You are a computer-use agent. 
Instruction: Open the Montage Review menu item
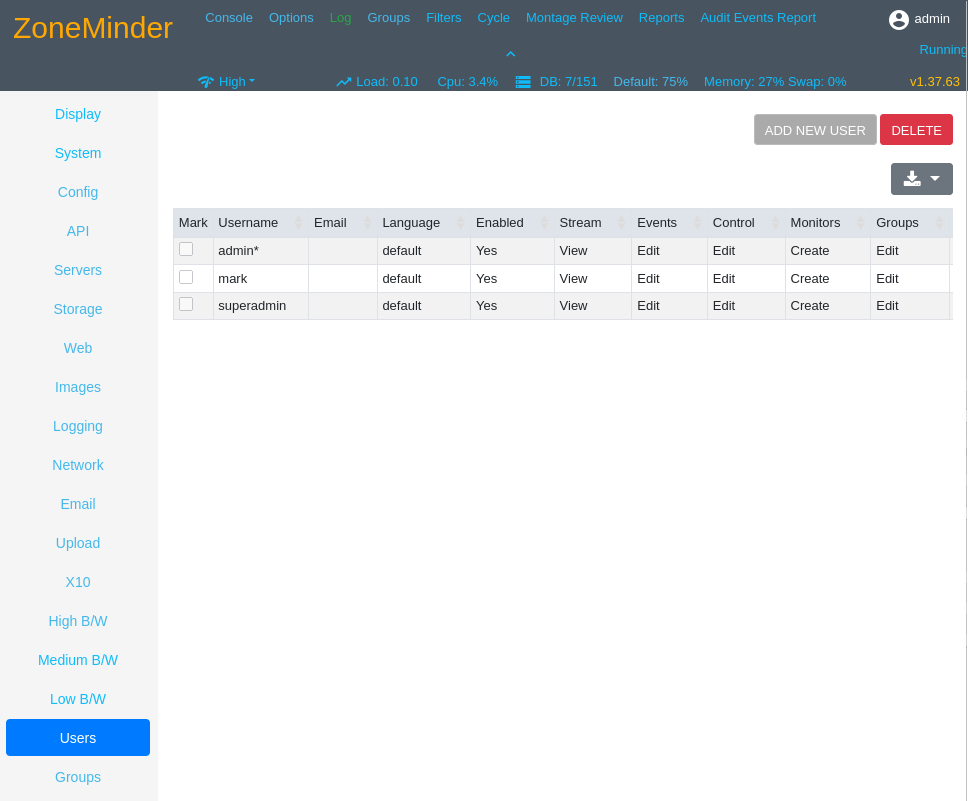574,18
